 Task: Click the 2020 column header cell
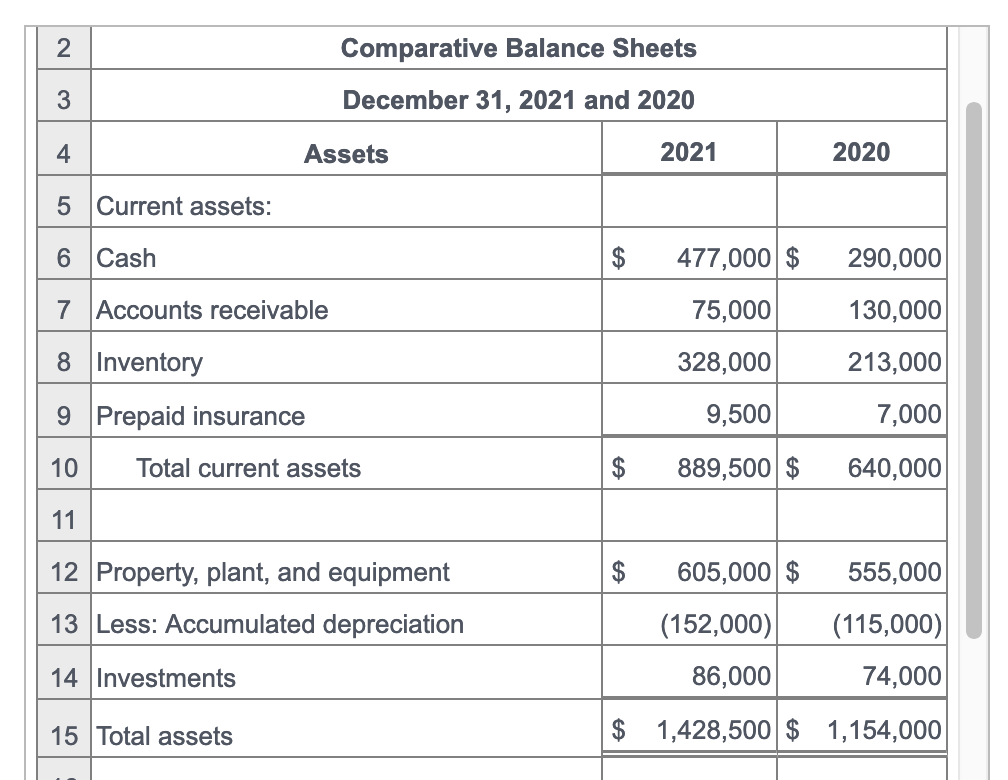click(861, 150)
